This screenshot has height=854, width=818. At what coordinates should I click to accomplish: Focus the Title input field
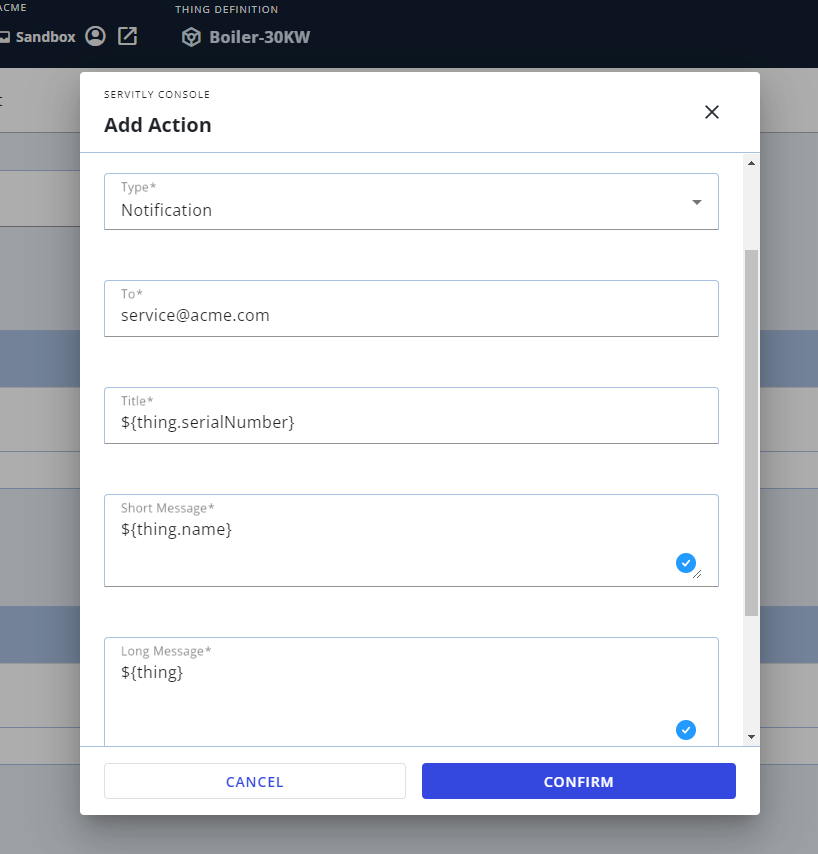(x=411, y=416)
